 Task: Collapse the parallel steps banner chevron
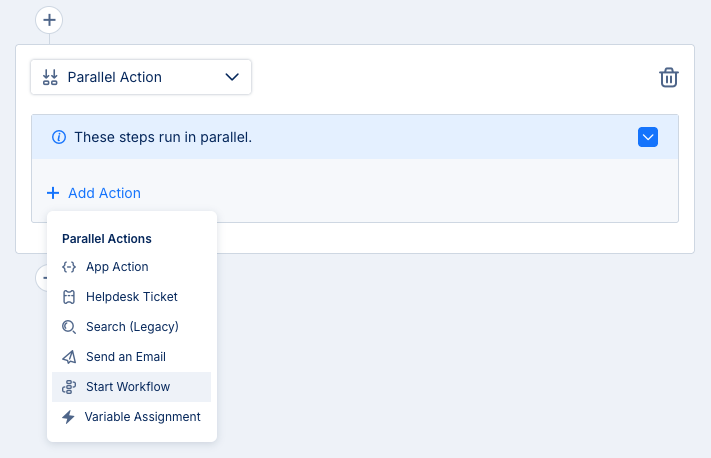[648, 137]
